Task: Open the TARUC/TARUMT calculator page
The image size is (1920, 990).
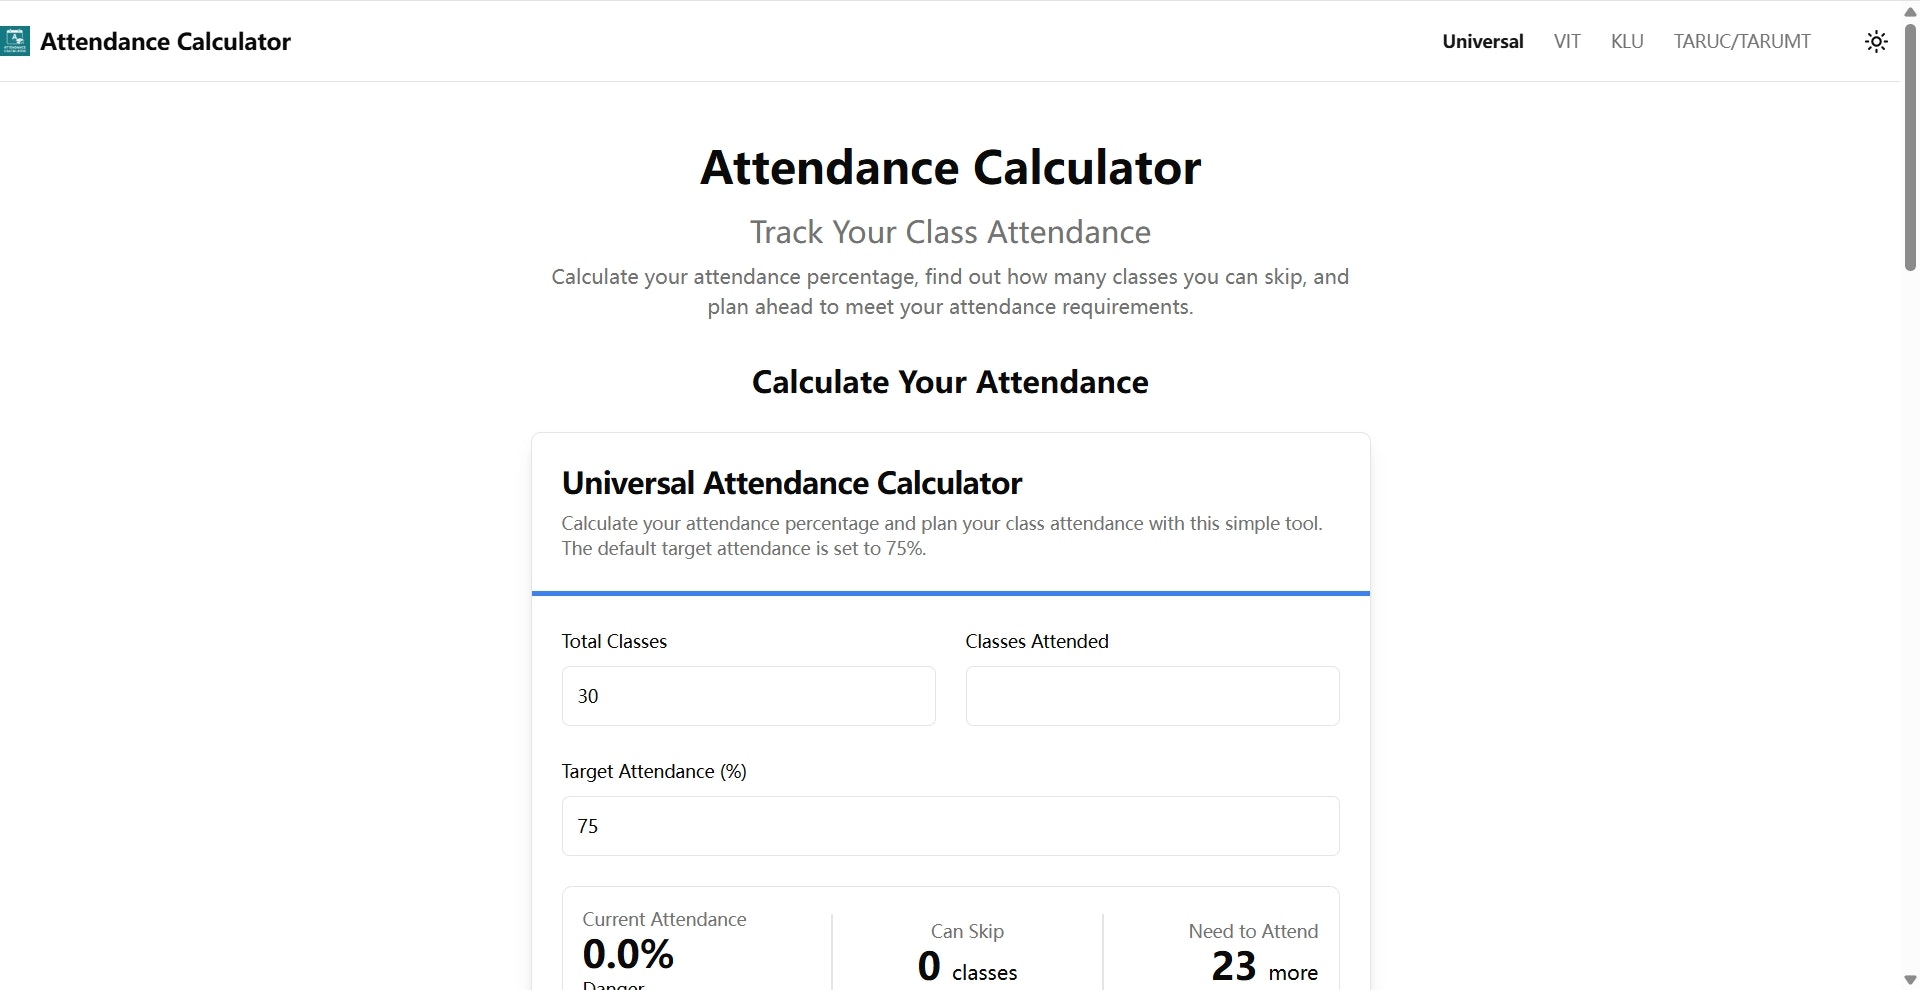Action: tap(1742, 41)
